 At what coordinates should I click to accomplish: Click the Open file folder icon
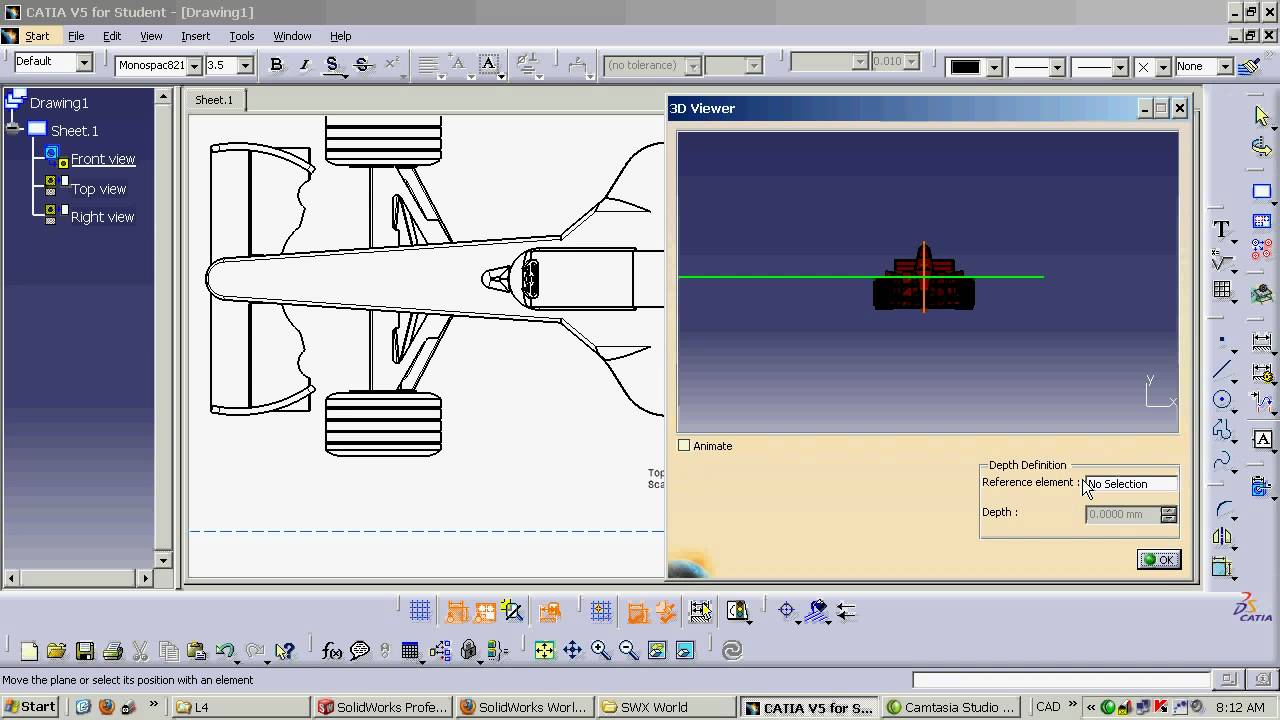57,651
